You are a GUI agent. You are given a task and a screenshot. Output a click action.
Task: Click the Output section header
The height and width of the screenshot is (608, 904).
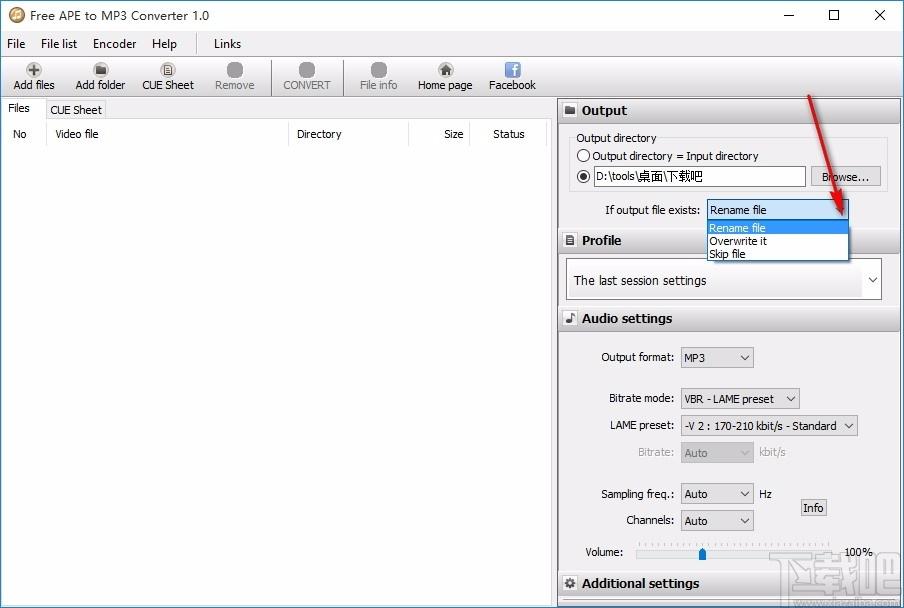729,111
